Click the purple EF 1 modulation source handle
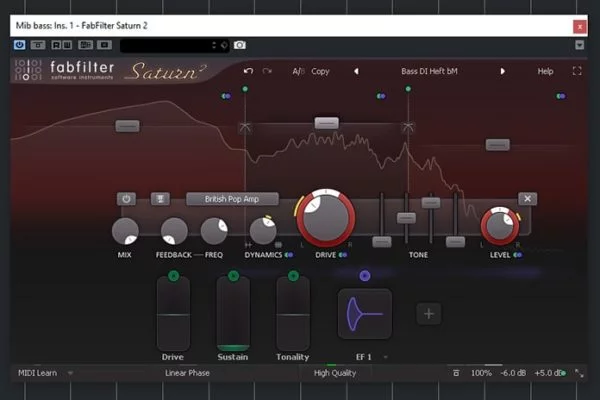 click(x=365, y=276)
